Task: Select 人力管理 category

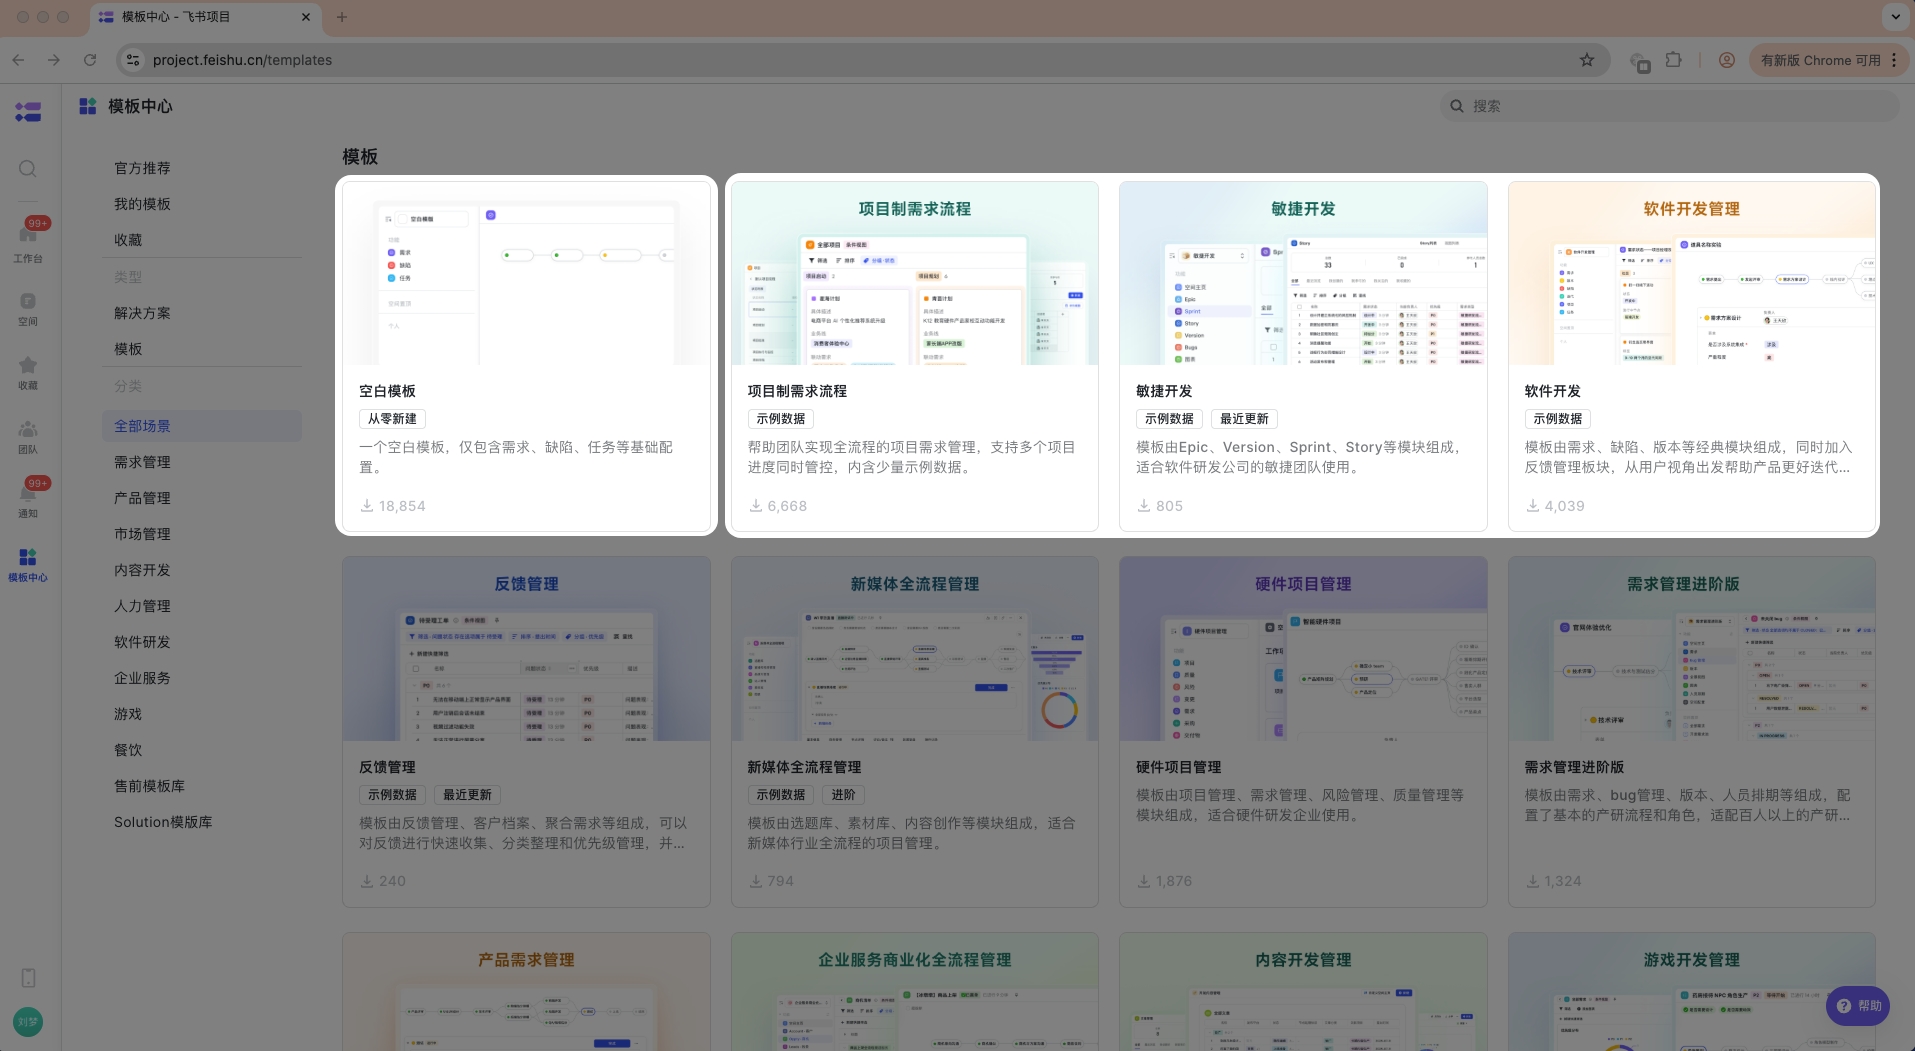Action: [142, 606]
